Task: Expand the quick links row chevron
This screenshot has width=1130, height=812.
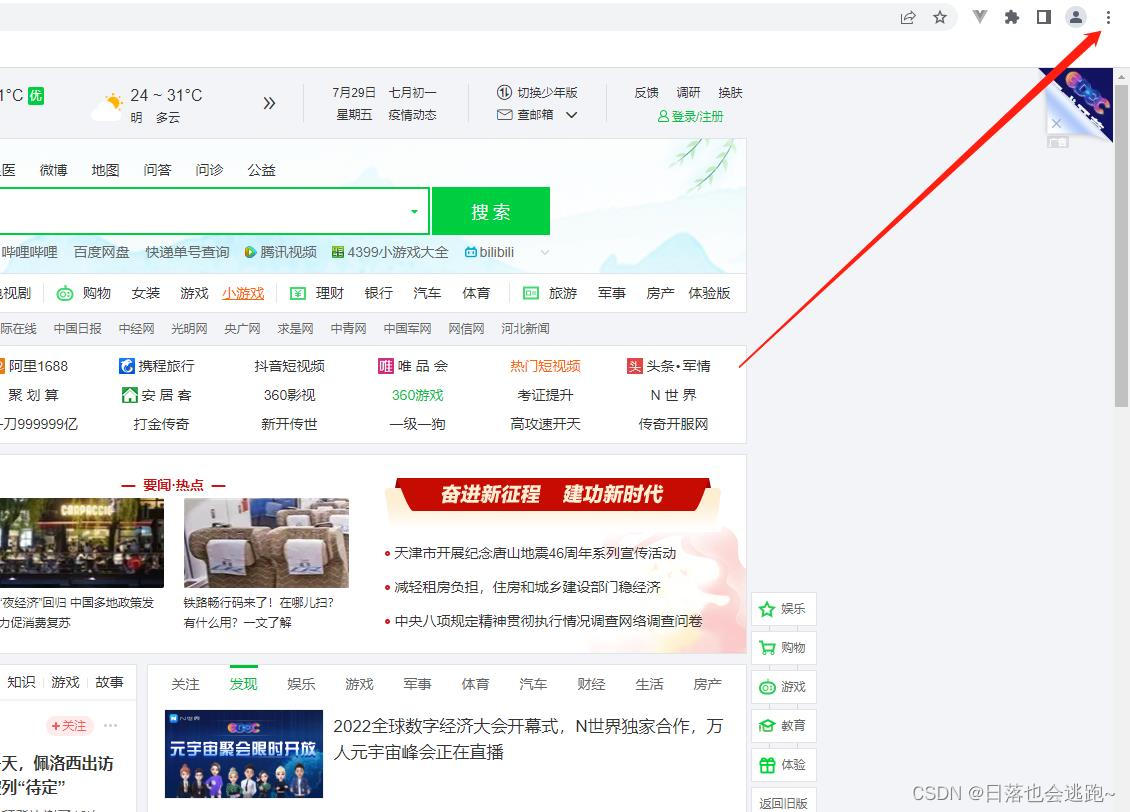Action: (545, 252)
